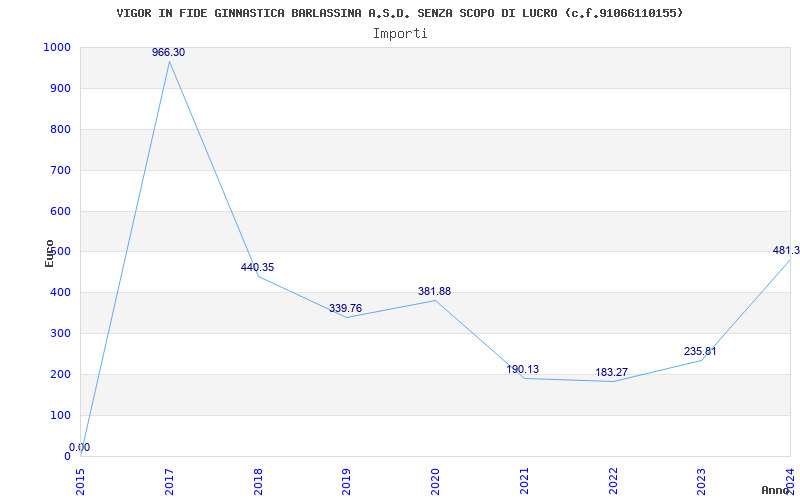Click the Anno x-axis title
This screenshot has height=500, width=800.
[776, 490]
